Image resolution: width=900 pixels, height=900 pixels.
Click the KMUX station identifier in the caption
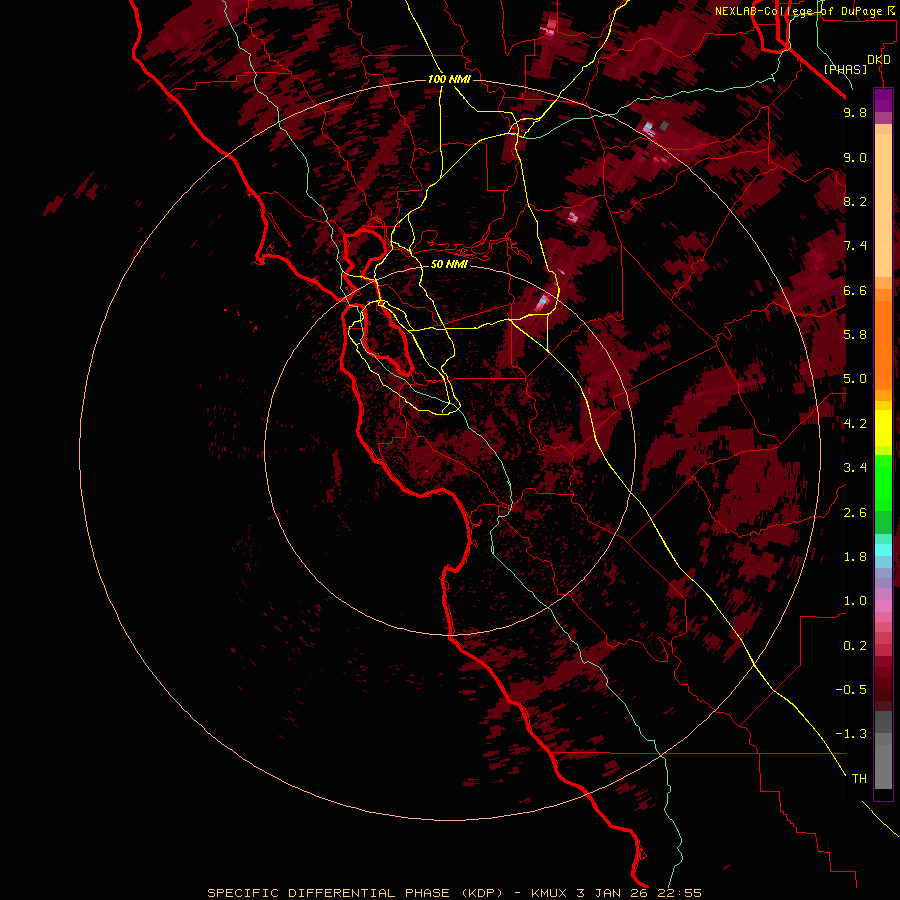[x=548, y=893]
